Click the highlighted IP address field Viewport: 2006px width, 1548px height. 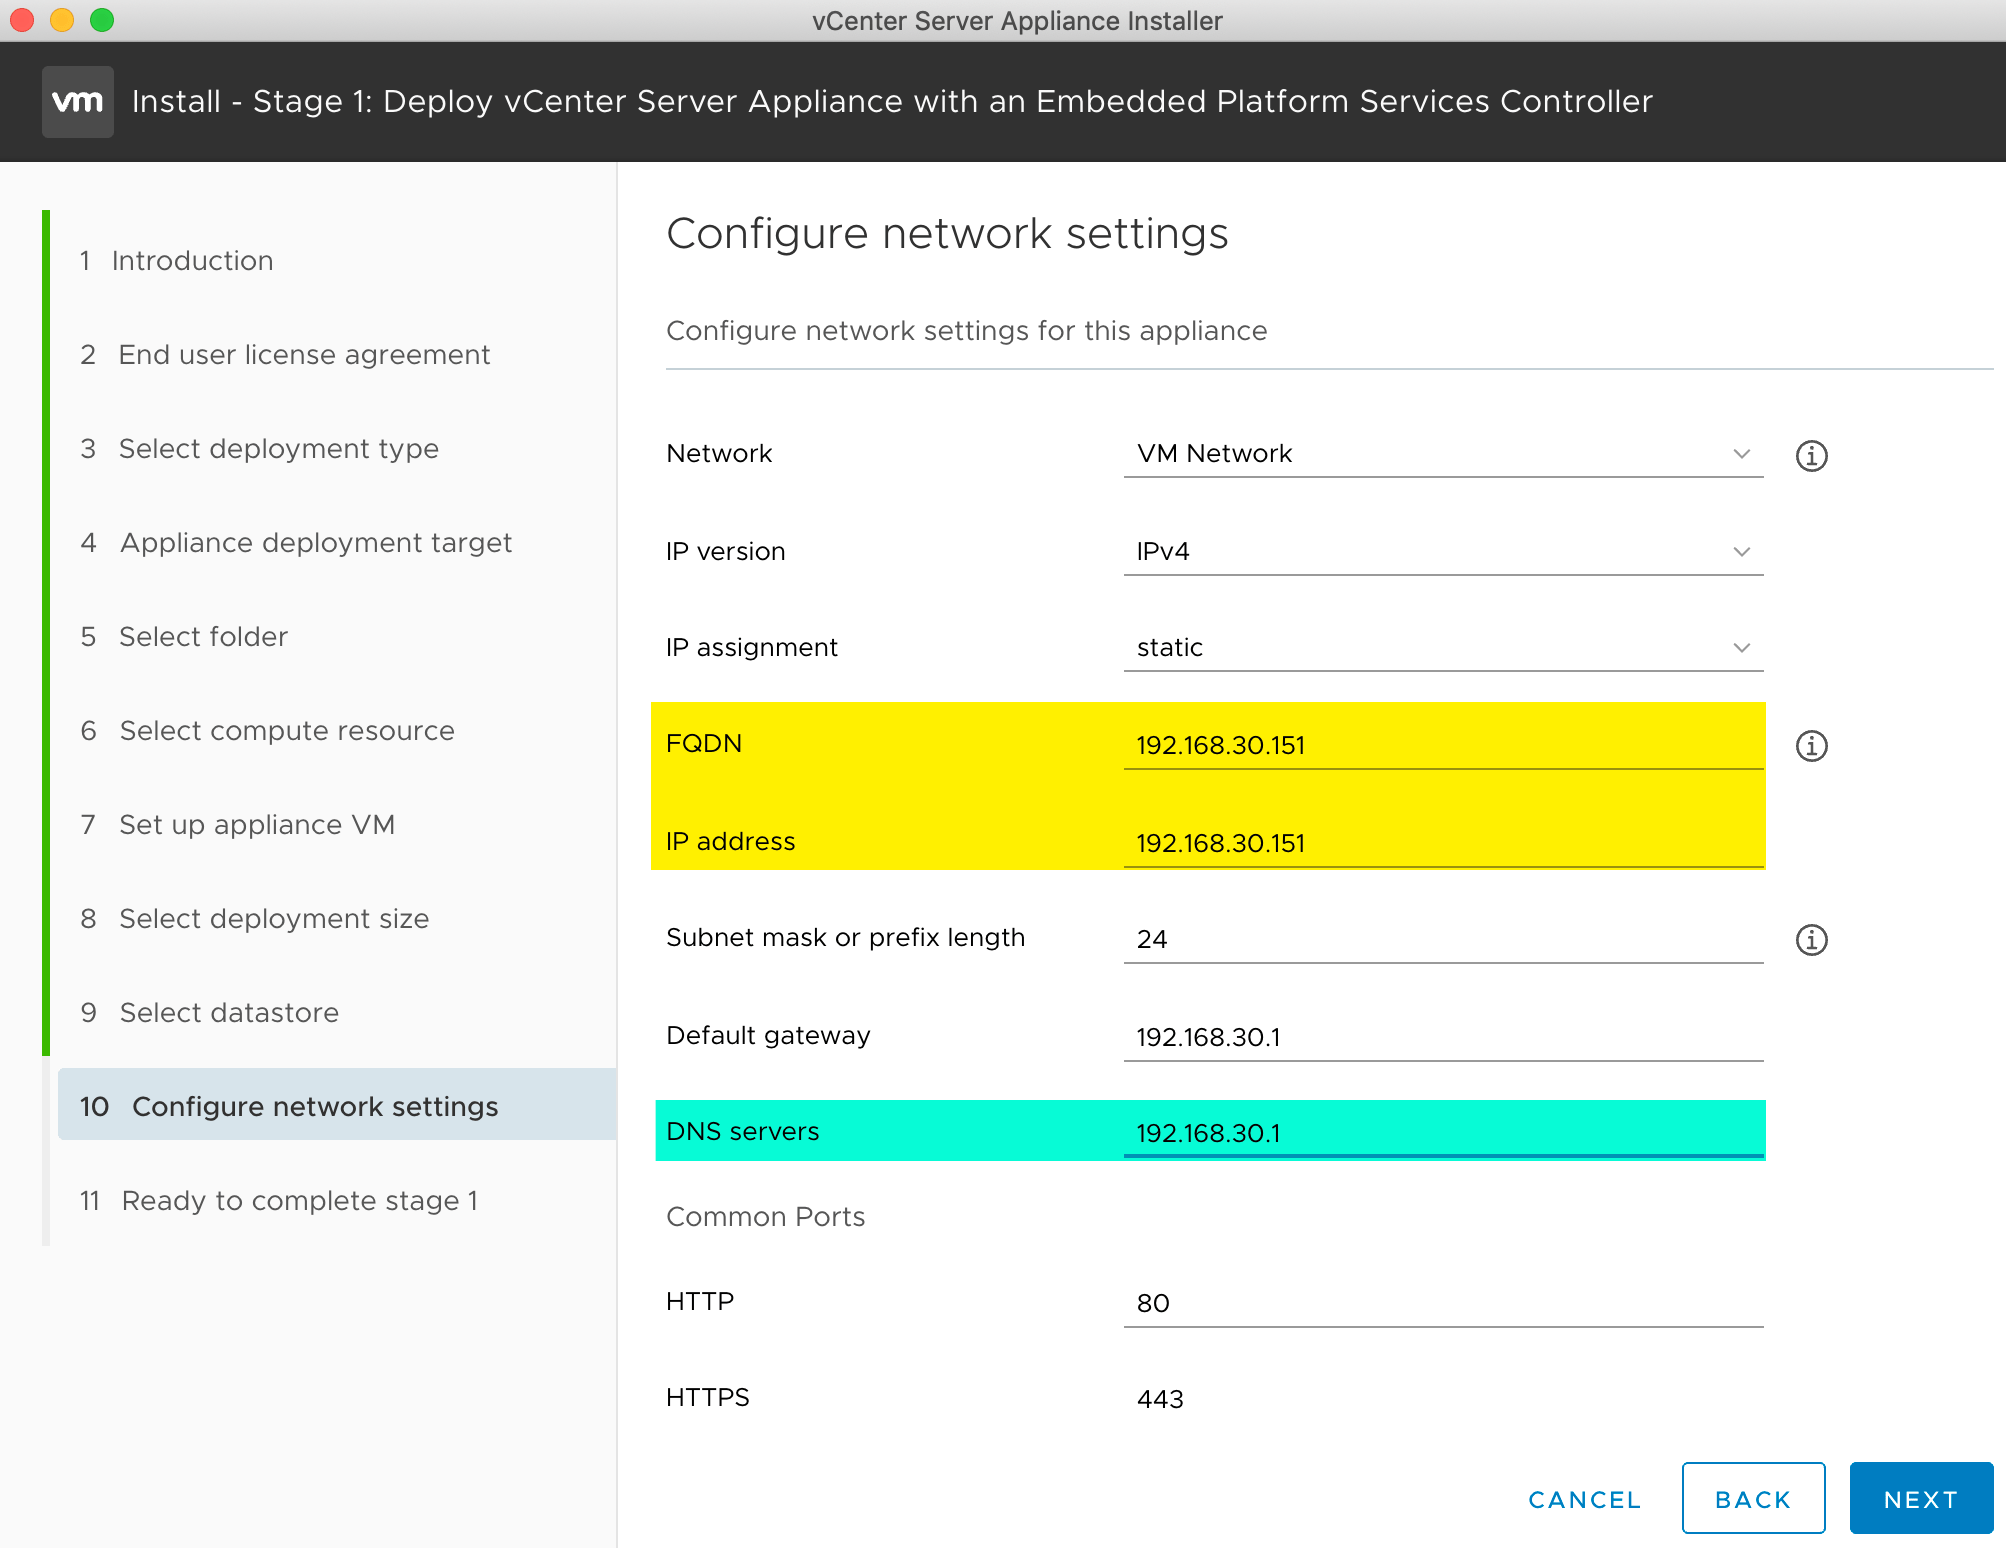tap(1440, 843)
